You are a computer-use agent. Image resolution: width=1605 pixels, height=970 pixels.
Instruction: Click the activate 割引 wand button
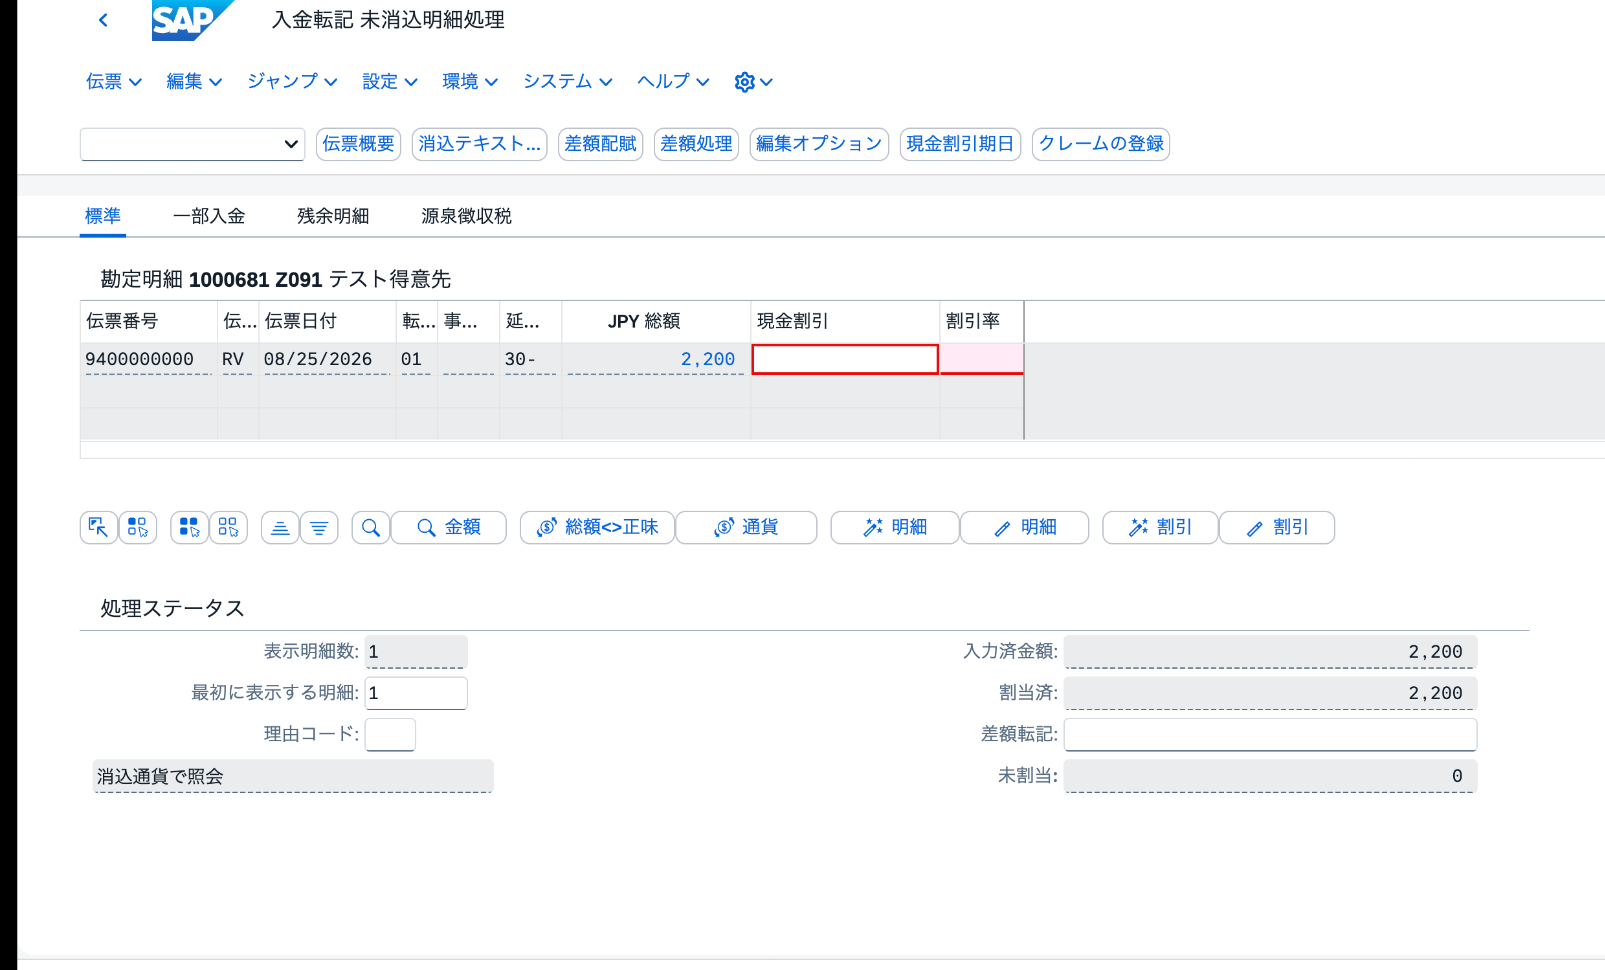1160,527
